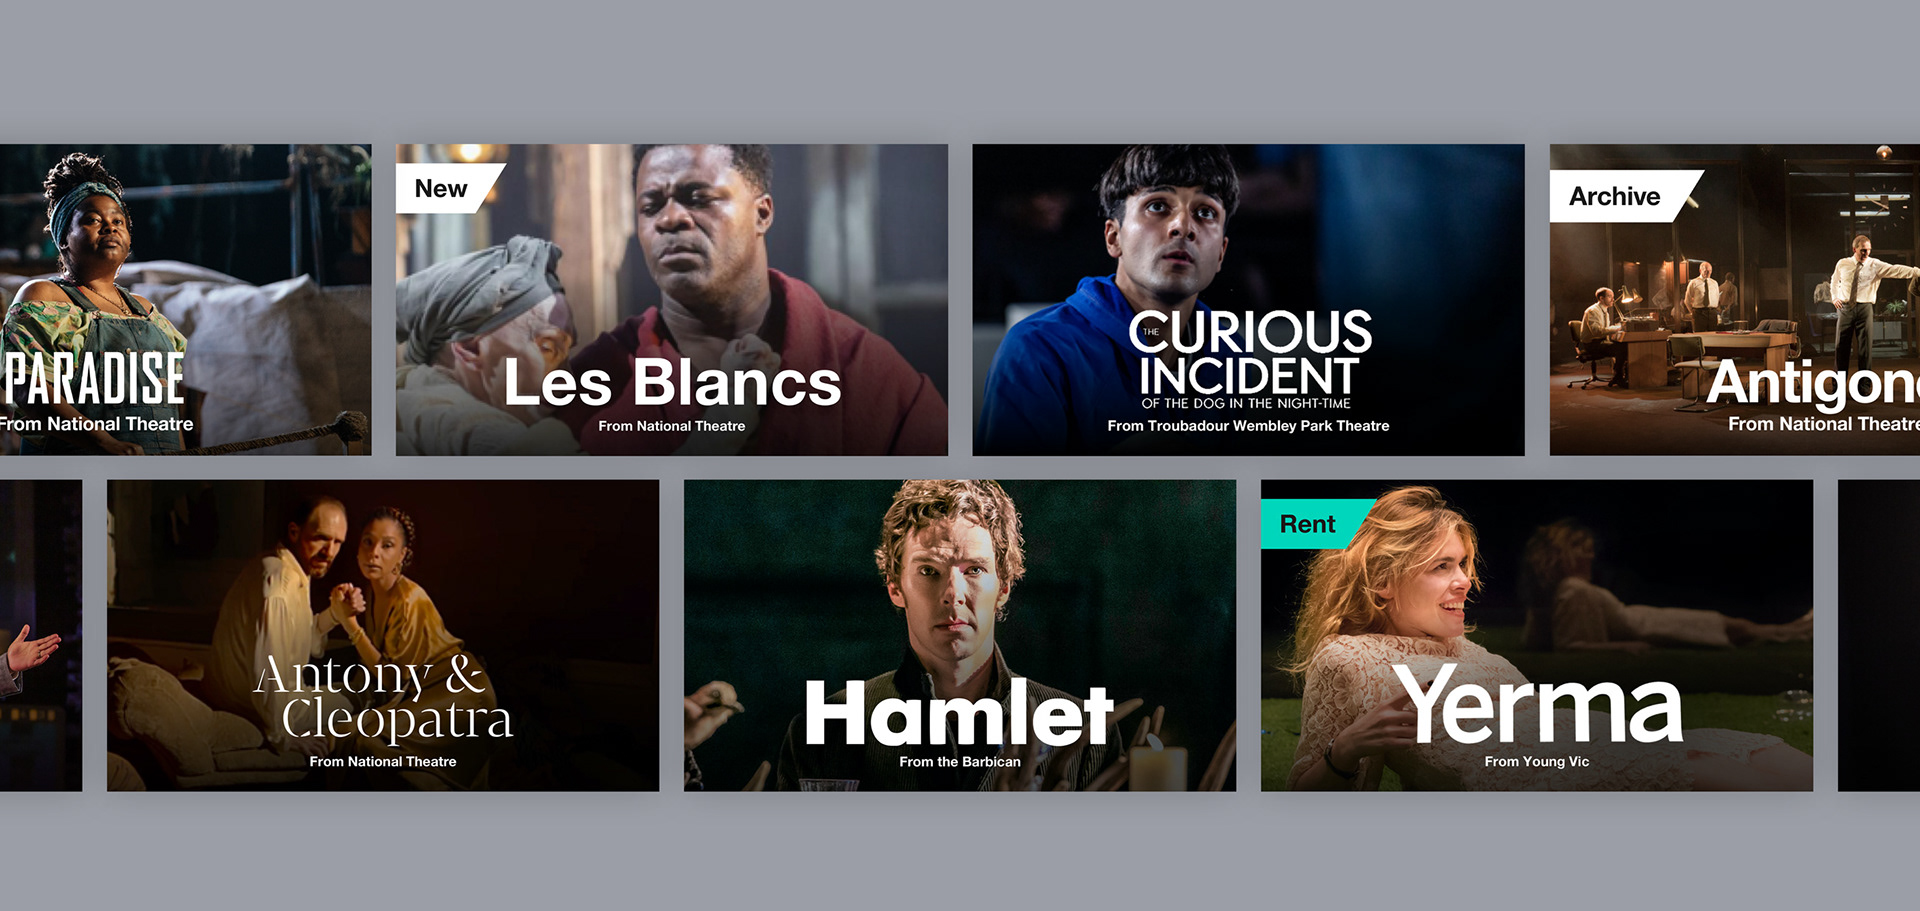Select the Paradise production card

pyautogui.click(x=185, y=300)
